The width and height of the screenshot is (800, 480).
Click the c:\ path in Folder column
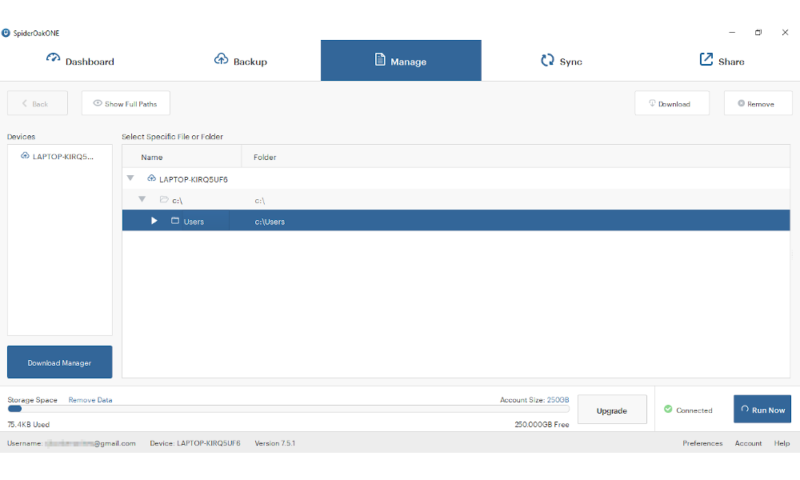260,200
